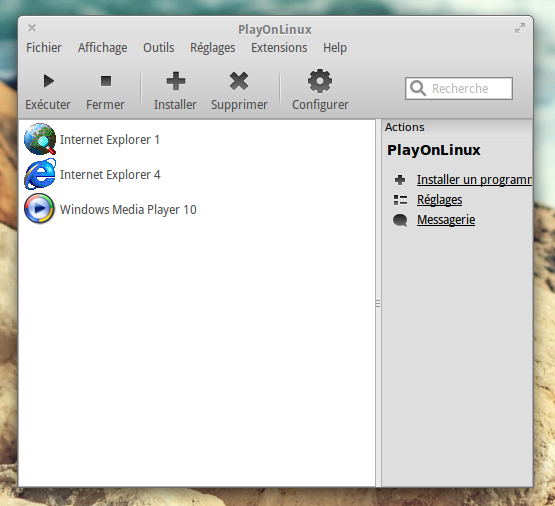This screenshot has height=506, width=555.
Task: Click plus icon beside Installer un programme
Action: pyautogui.click(x=400, y=180)
